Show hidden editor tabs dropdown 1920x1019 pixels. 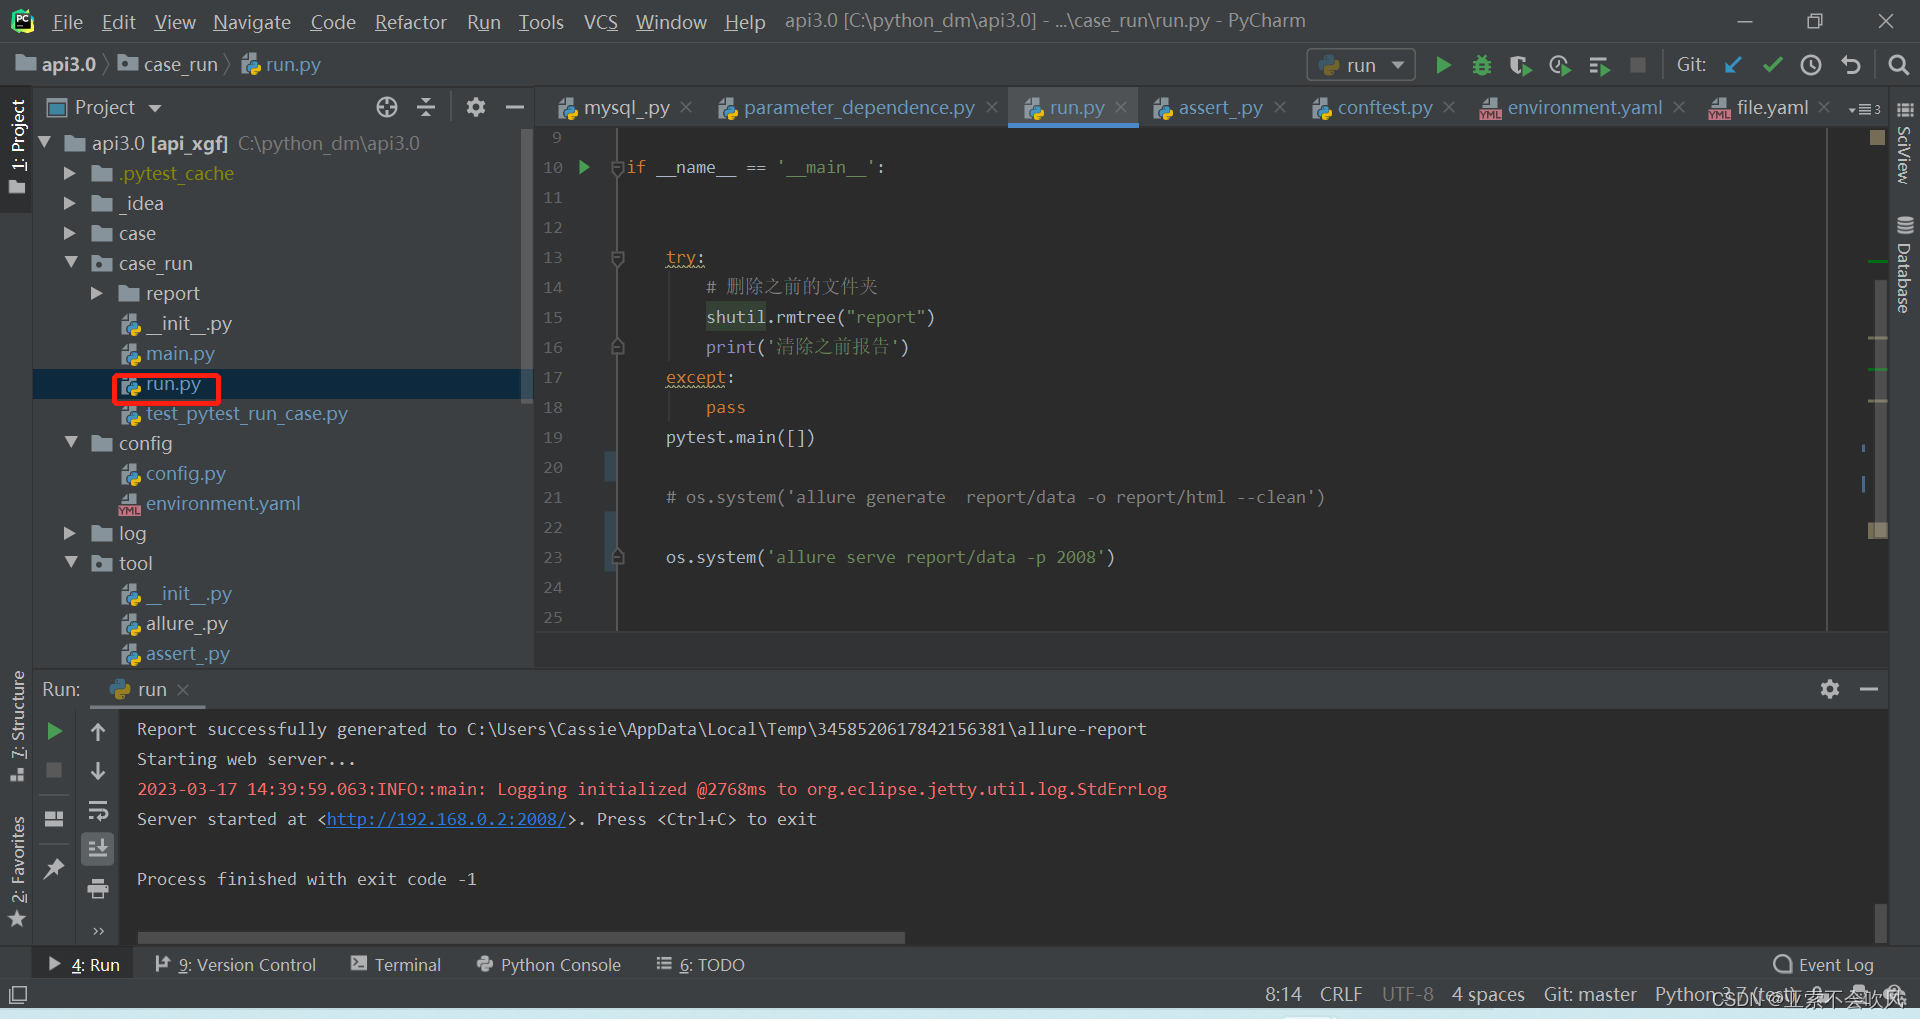pos(1865,109)
